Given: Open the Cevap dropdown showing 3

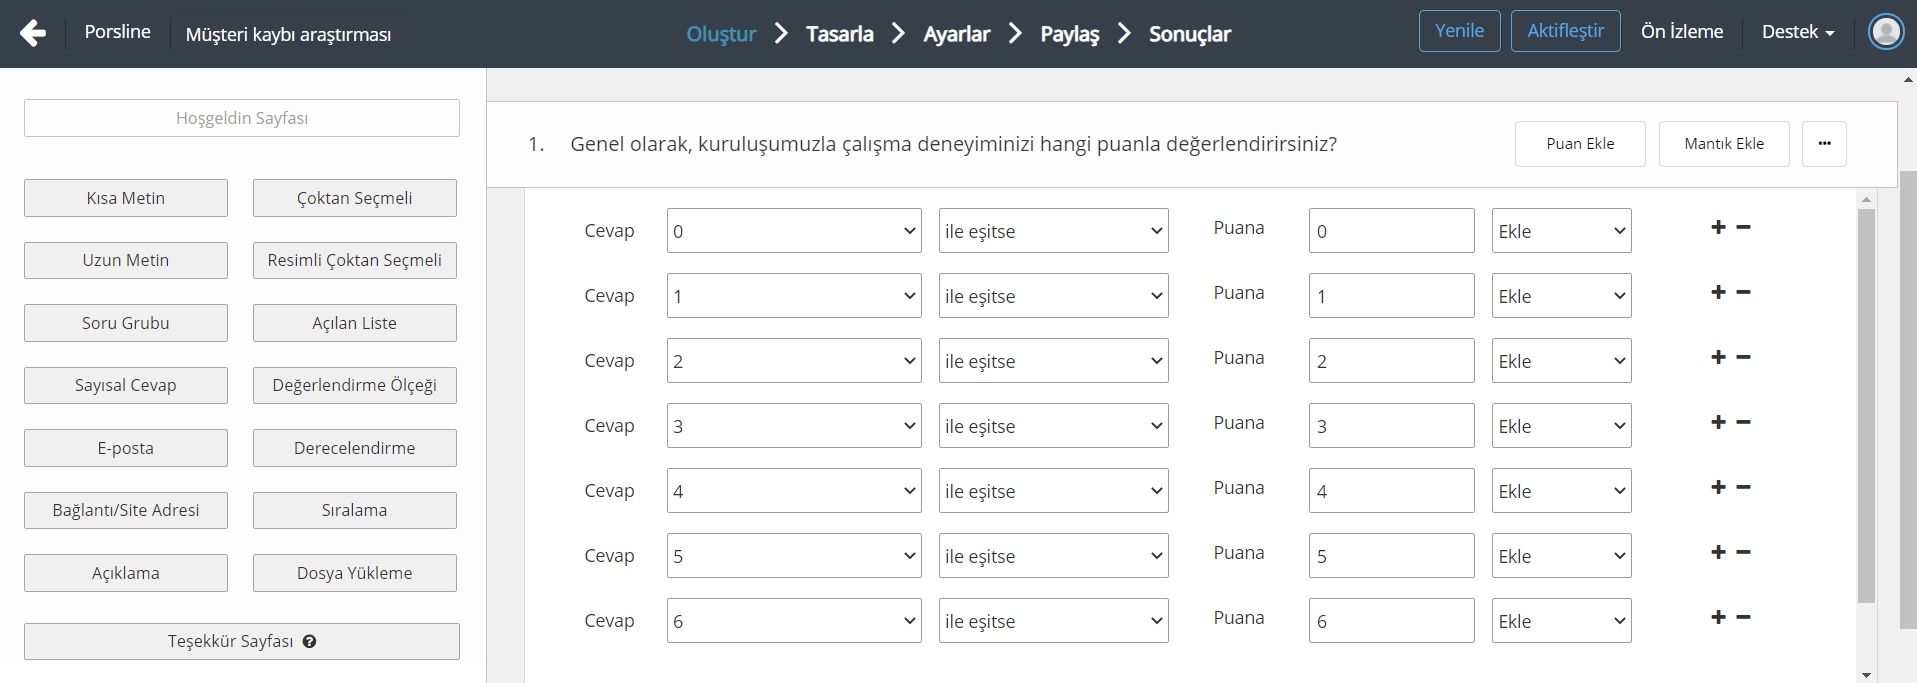Looking at the screenshot, I should click(794, 426).
